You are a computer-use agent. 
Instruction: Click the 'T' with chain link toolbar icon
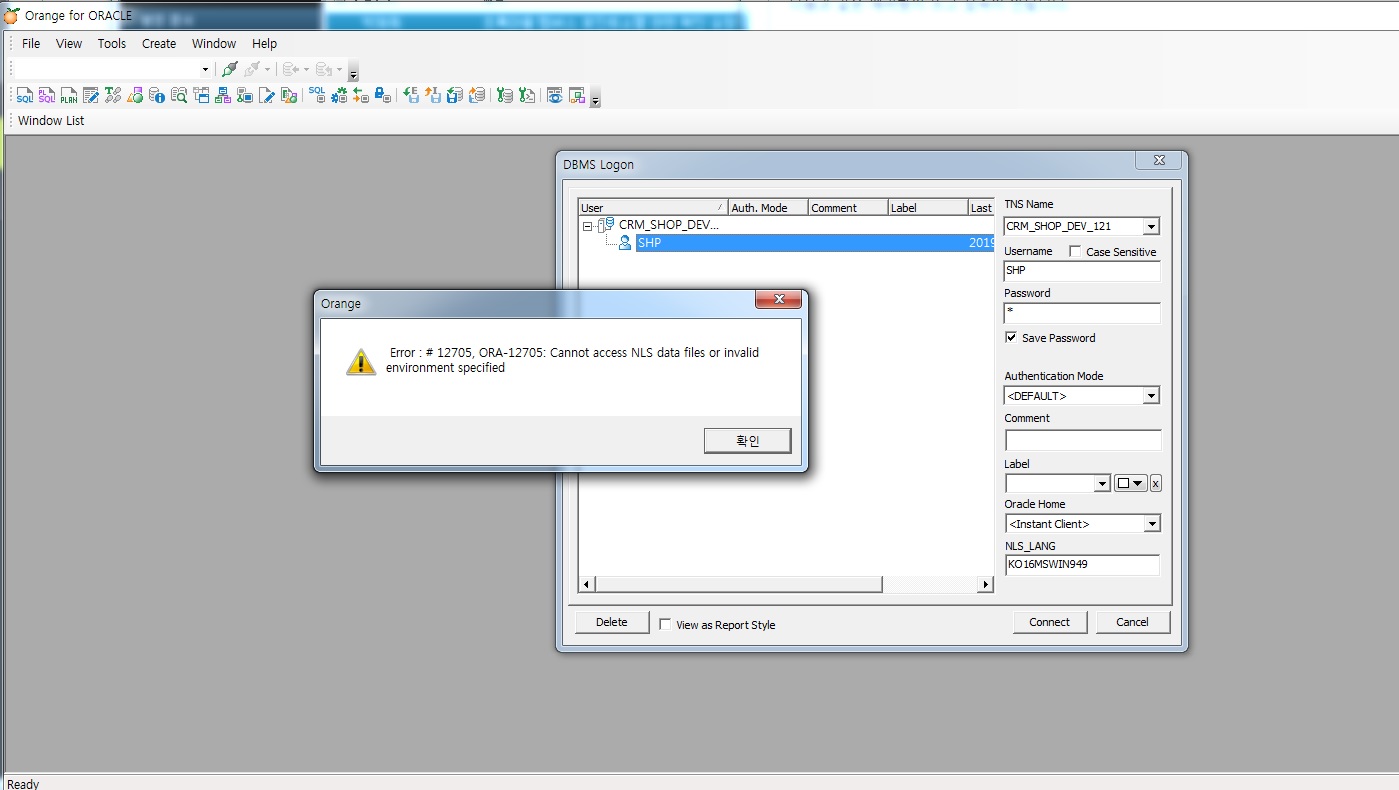pyautogui.click(x=112, y=96)
